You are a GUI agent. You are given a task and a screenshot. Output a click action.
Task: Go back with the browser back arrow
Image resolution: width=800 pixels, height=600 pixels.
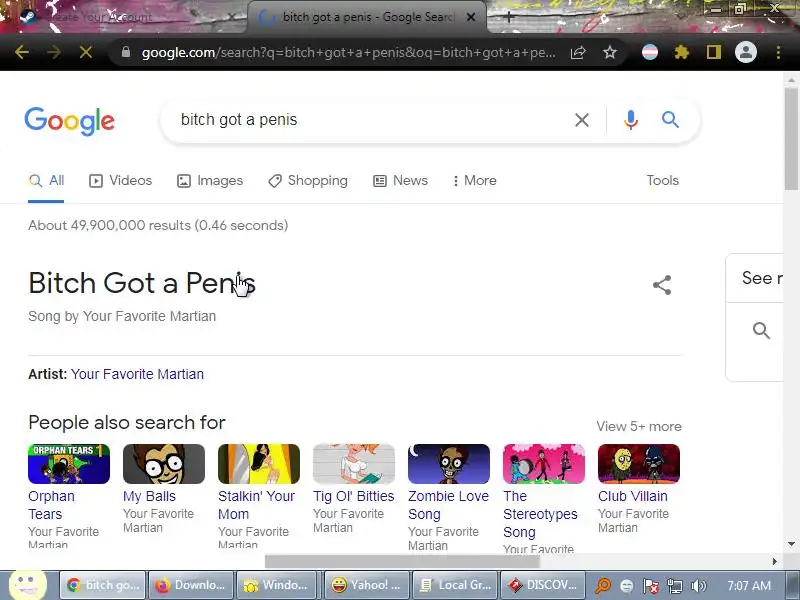(21, 52)
